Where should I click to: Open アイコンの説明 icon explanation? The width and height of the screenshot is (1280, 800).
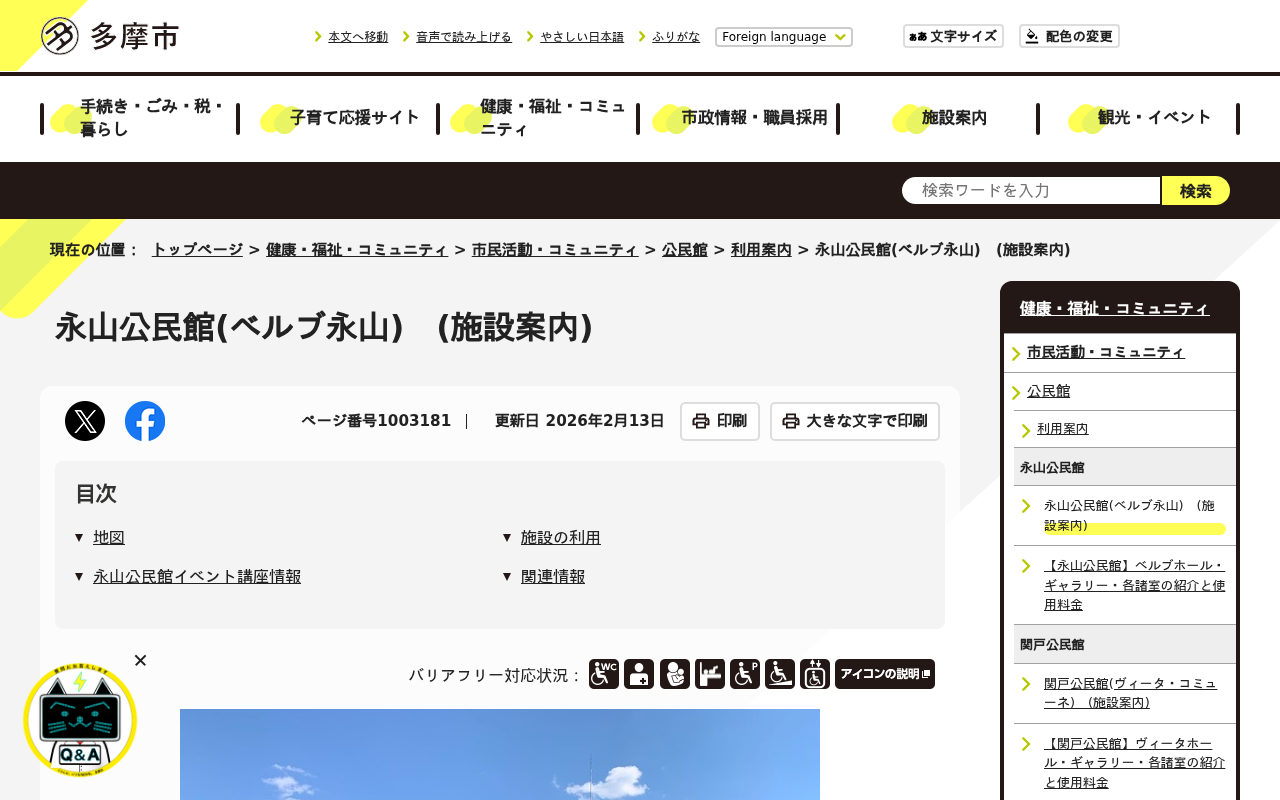tap(885, 674)
